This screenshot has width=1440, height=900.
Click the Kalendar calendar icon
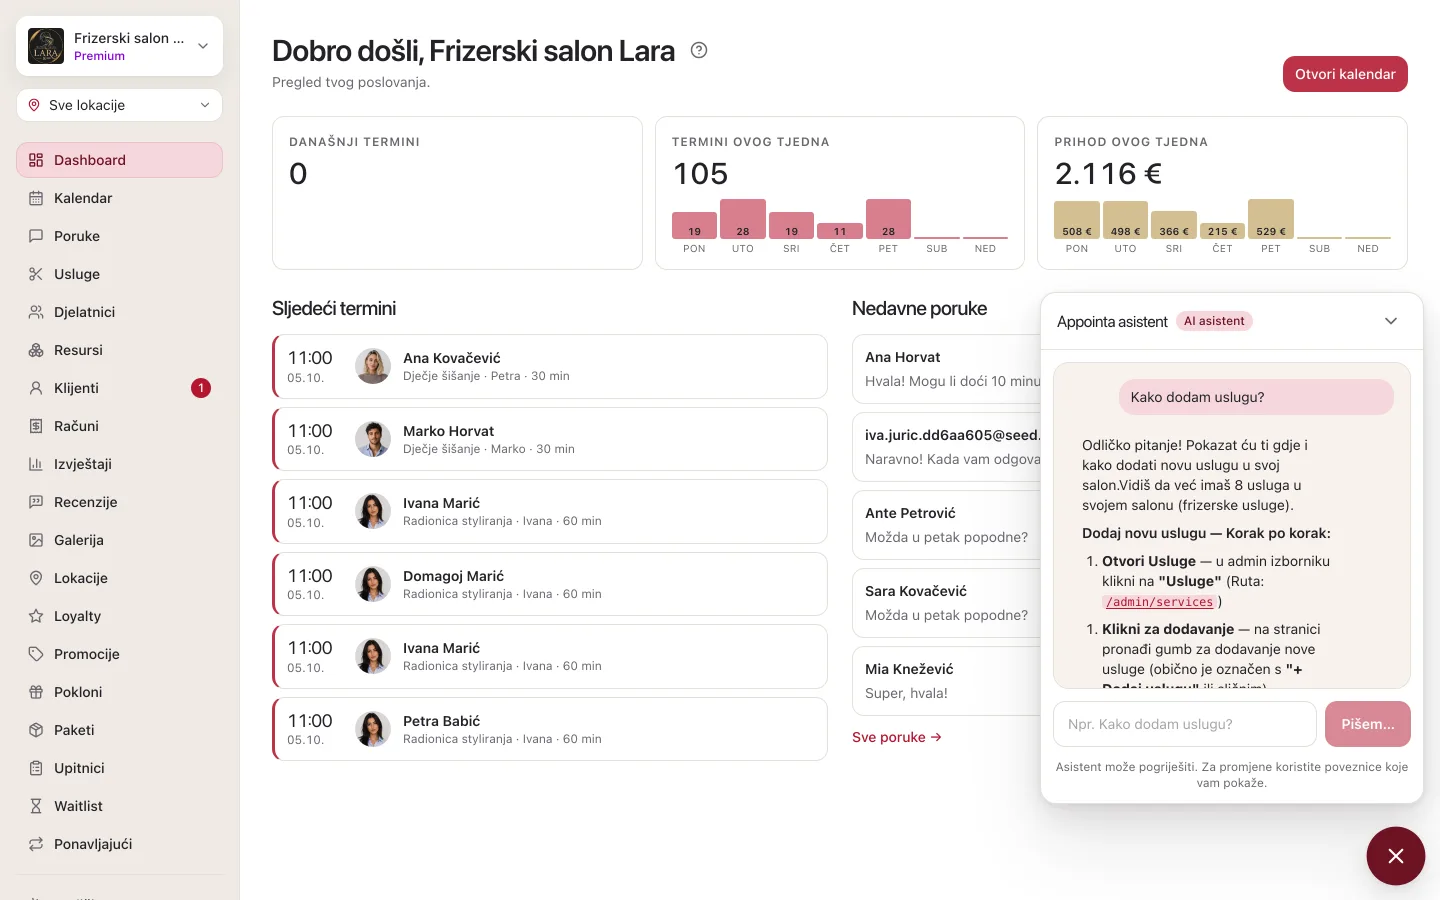click(36, 198)
